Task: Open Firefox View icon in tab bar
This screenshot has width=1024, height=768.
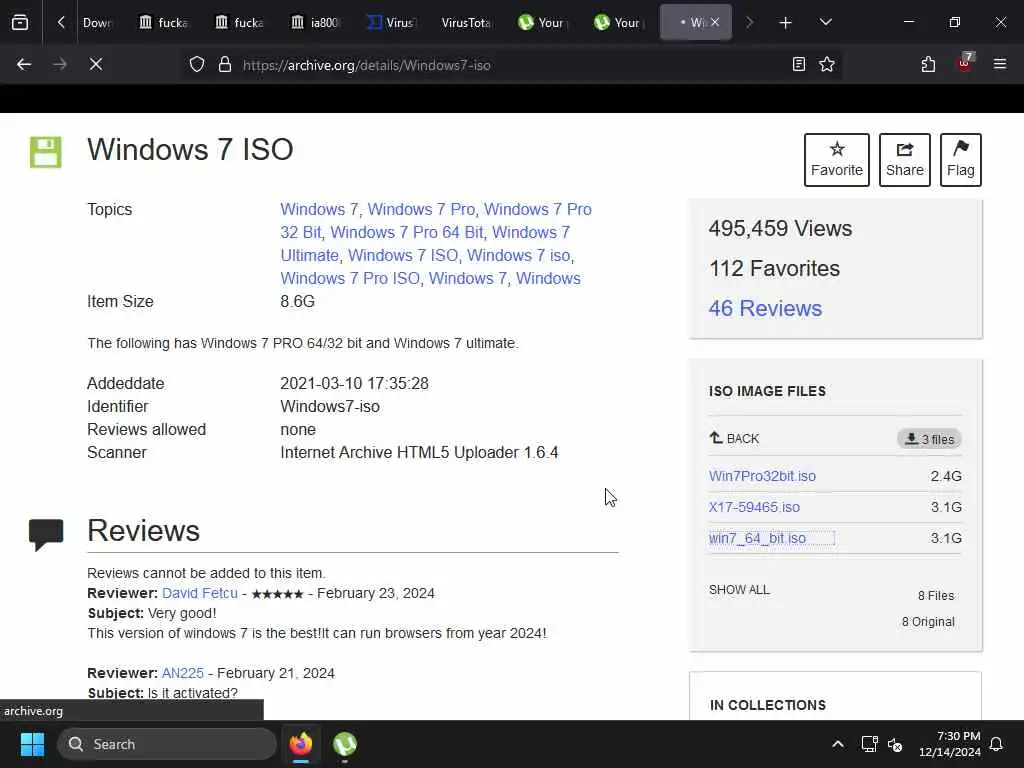Action: point(20,22)
